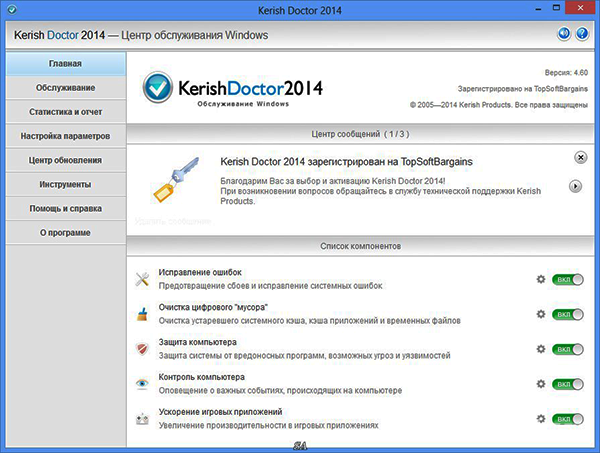600x453 pixels.
Task: Click the sound speaker icon in header
Action: point(564,34)
